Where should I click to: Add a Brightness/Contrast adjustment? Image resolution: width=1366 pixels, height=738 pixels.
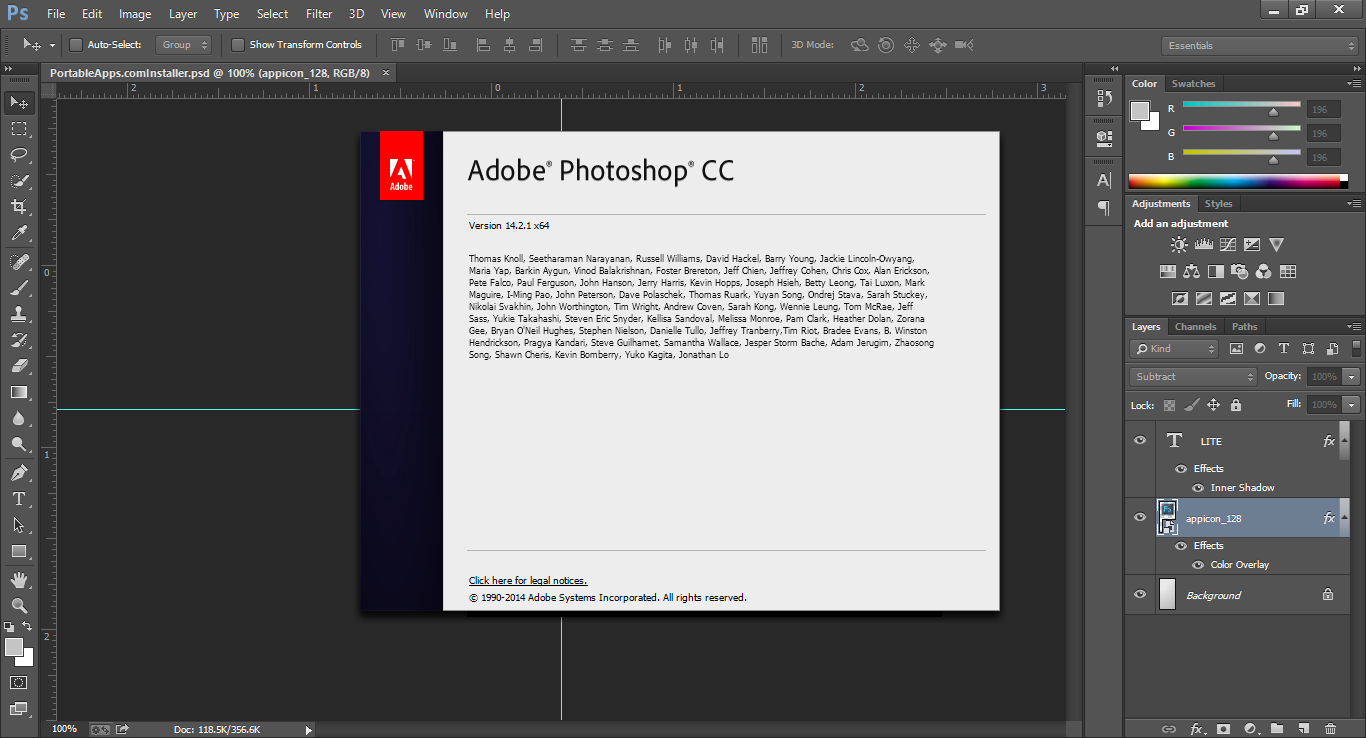1179,244
